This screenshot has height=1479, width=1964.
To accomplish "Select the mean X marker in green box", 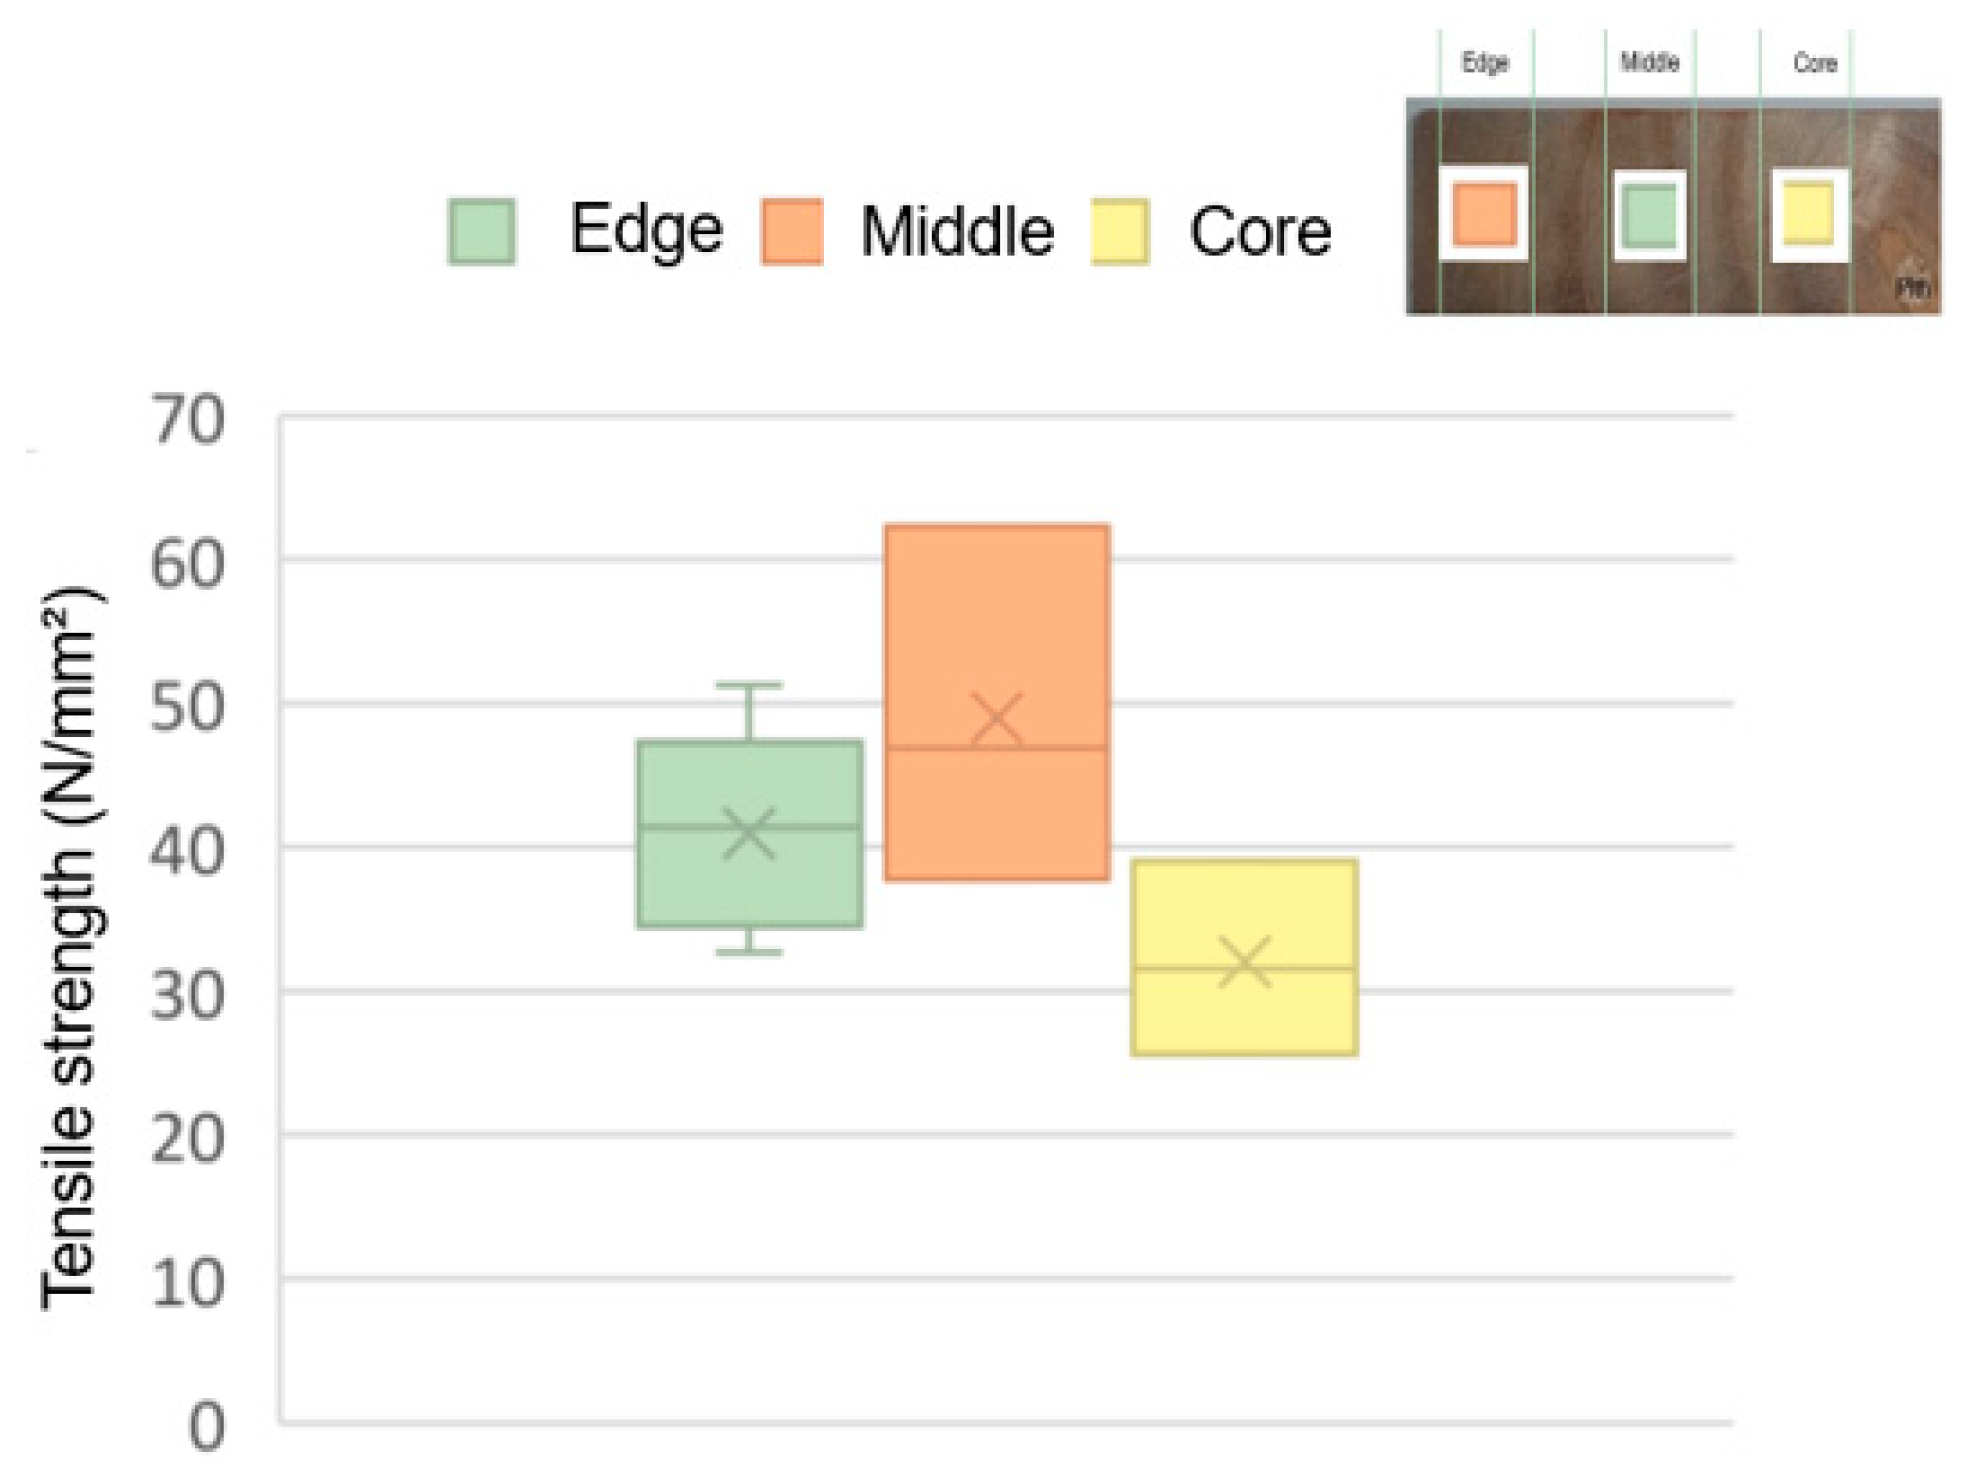I will pos(749,833).
